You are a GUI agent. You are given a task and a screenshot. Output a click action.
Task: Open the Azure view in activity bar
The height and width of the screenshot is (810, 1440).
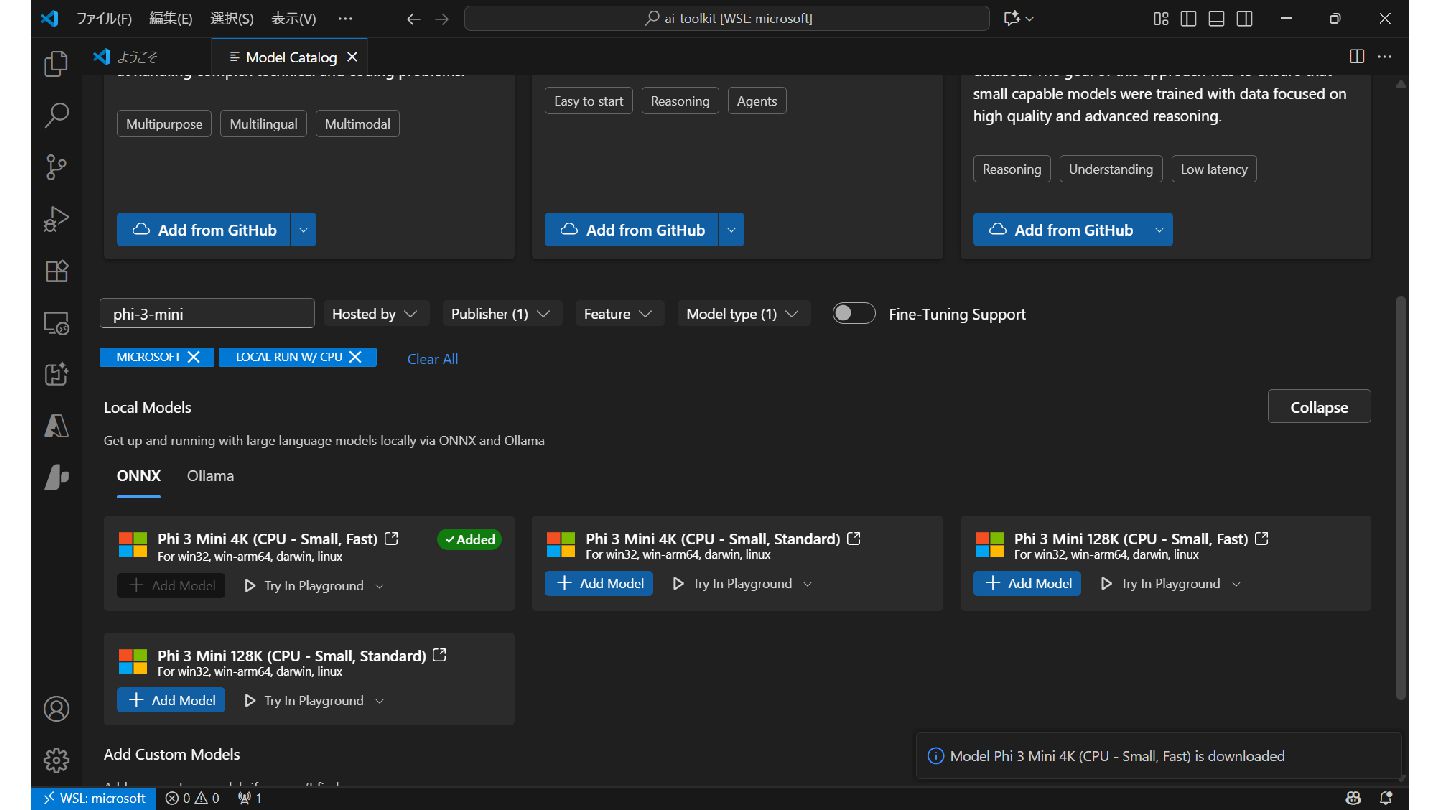pos(56,426)
